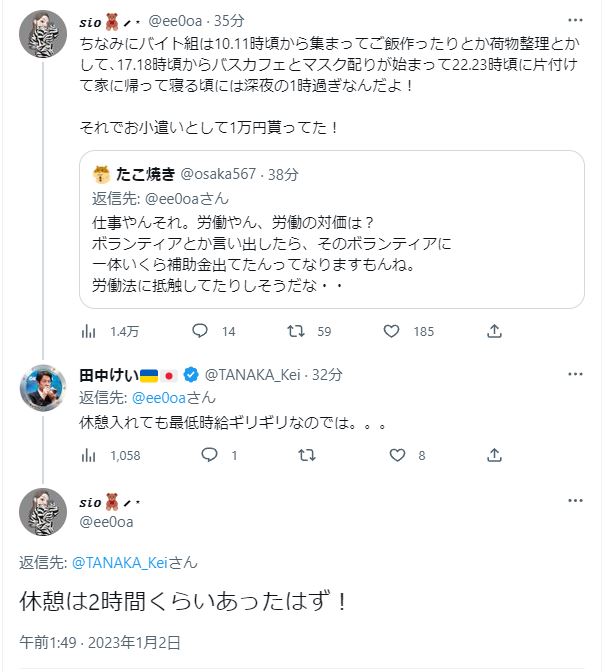
Task: View analytics of 田中けい's 1,058 views tweet
Action: point(88,455)
